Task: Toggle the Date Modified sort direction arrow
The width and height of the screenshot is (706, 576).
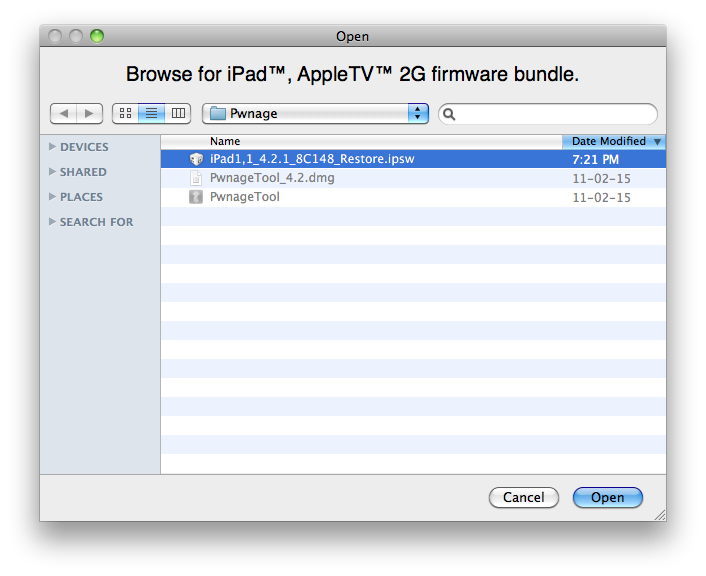Action: [657, 142]
